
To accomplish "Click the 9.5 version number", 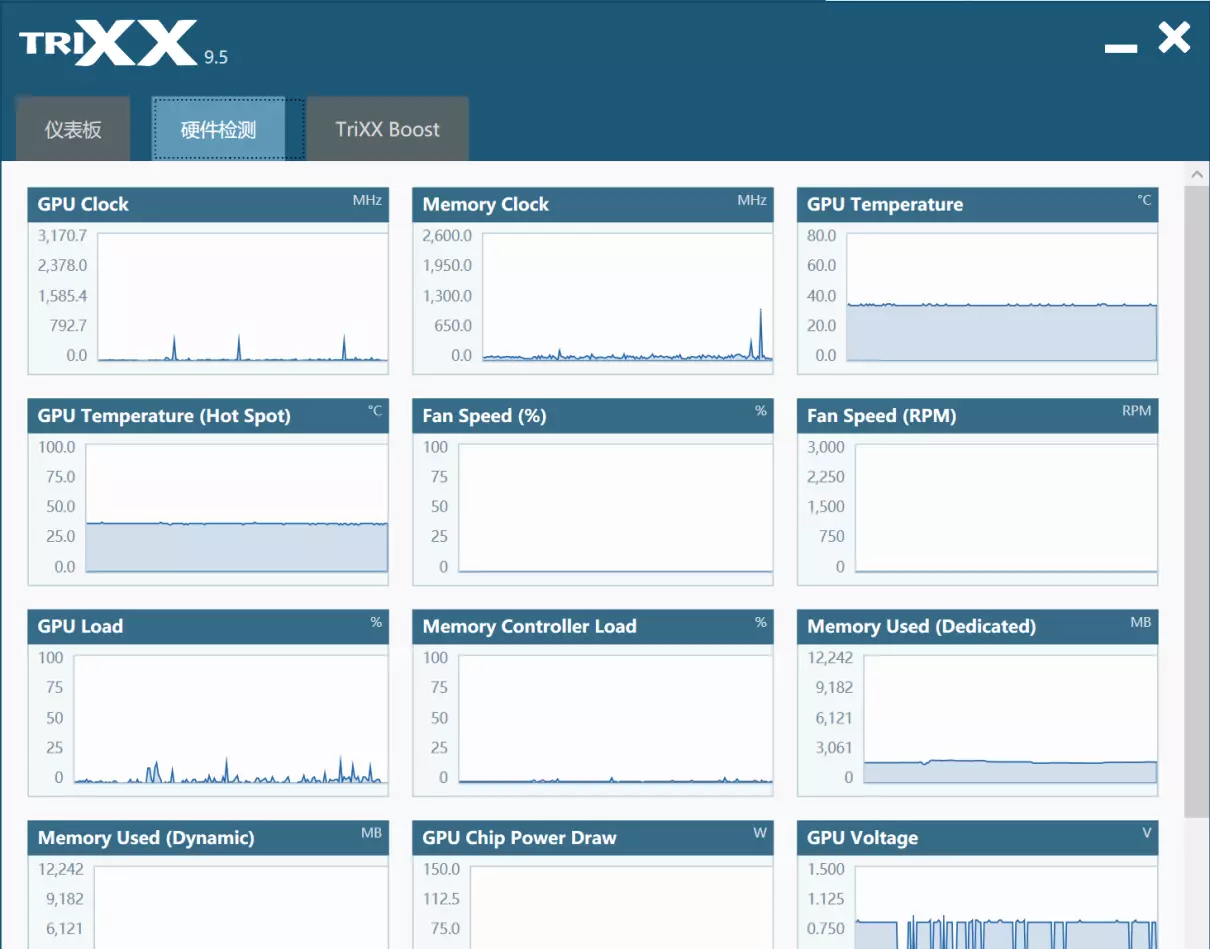I will click(x=216, y=58).
